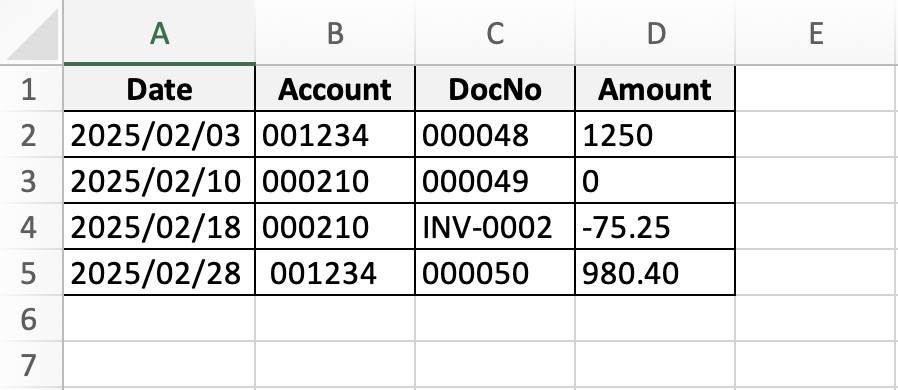Select row 1 header

(31, 89)
